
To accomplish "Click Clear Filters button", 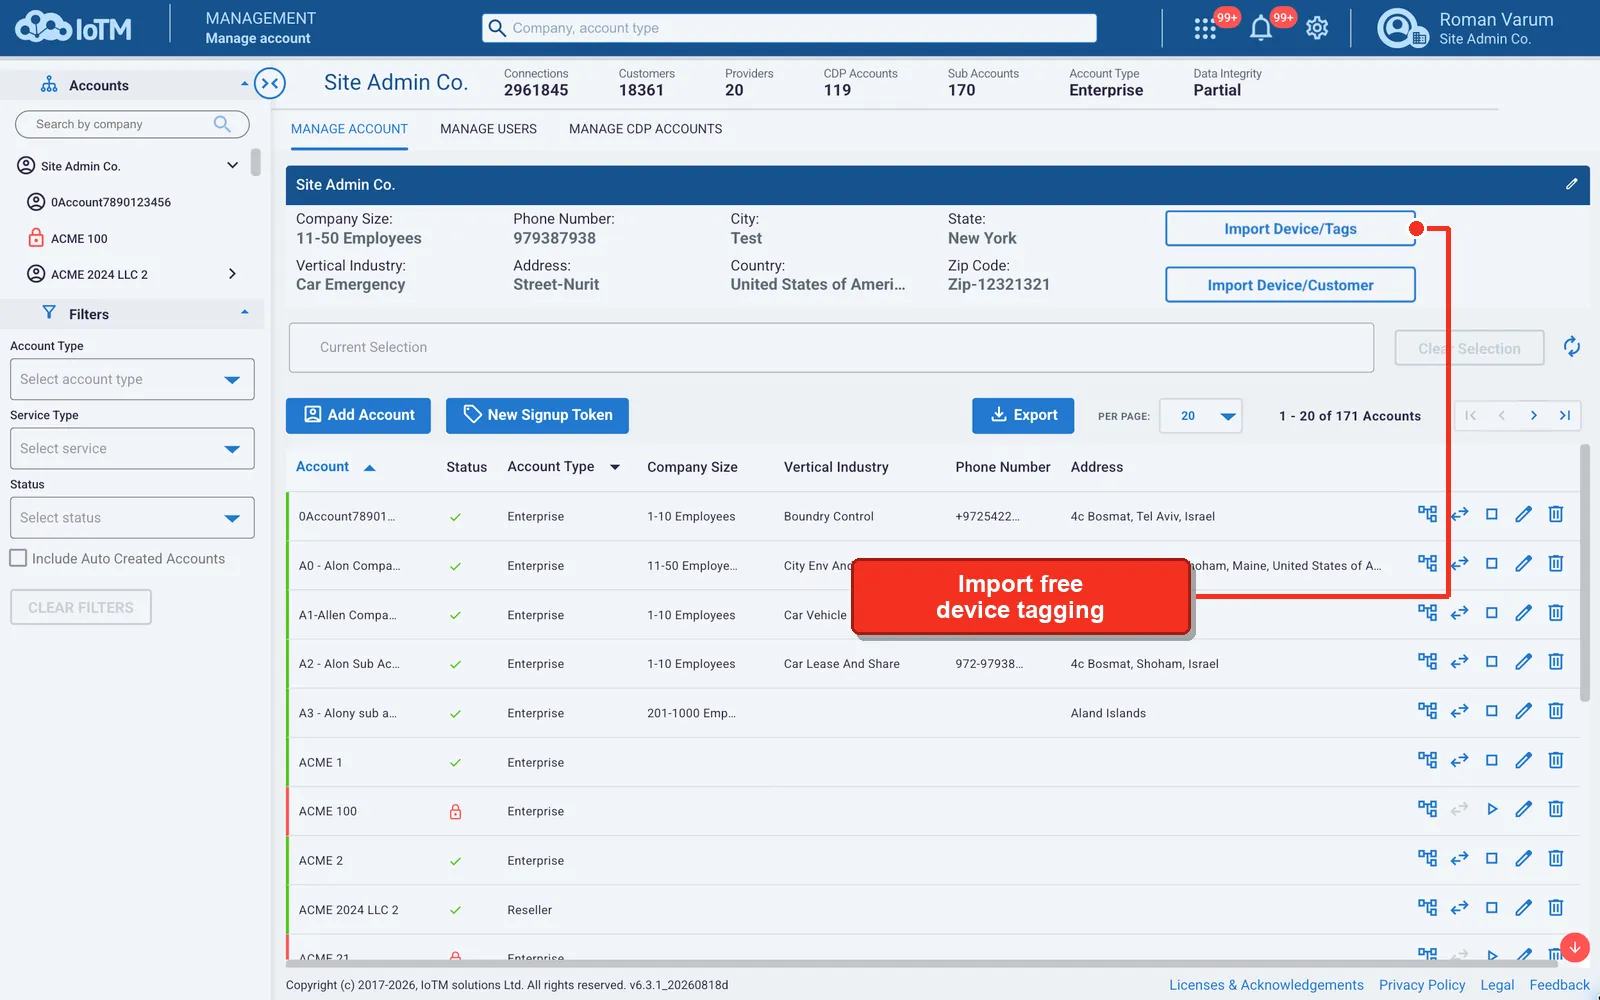I will [x=81, y=607].
